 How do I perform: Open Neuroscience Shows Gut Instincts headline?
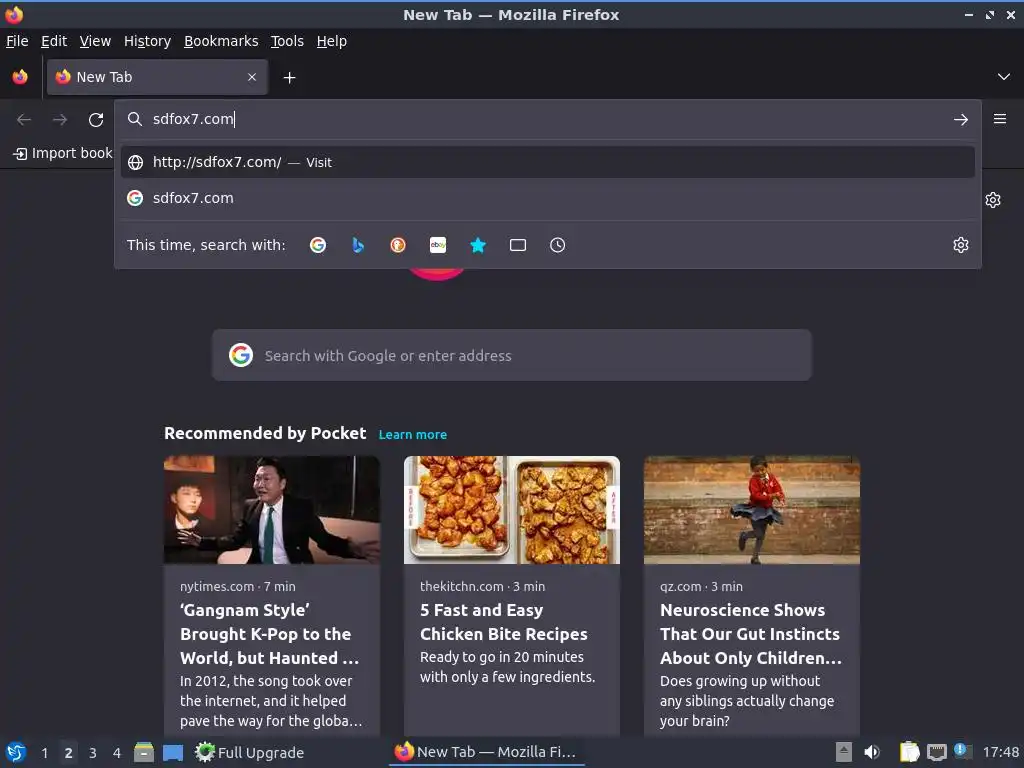(x=750, y=633)
